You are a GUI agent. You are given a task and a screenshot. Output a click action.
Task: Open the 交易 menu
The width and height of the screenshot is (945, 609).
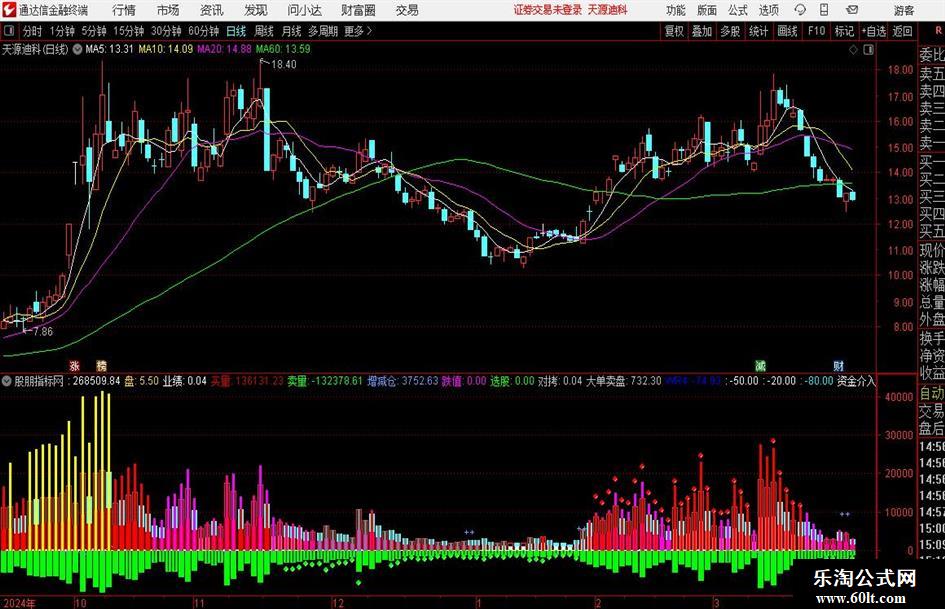coord(407,10)
